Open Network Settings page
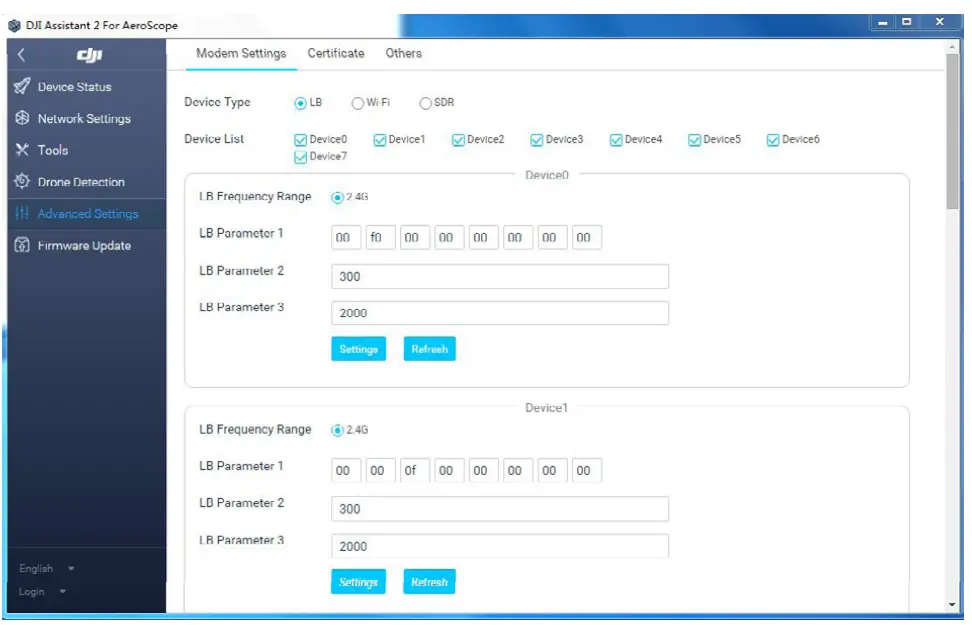The width and height of the screenshot is (972, 625). pos(87,118)
